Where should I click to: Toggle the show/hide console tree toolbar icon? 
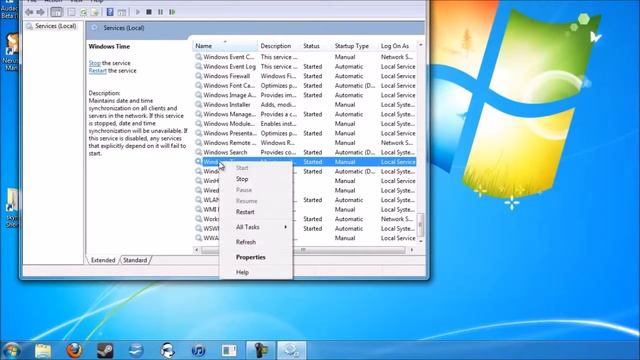click(x=56, y=12)
